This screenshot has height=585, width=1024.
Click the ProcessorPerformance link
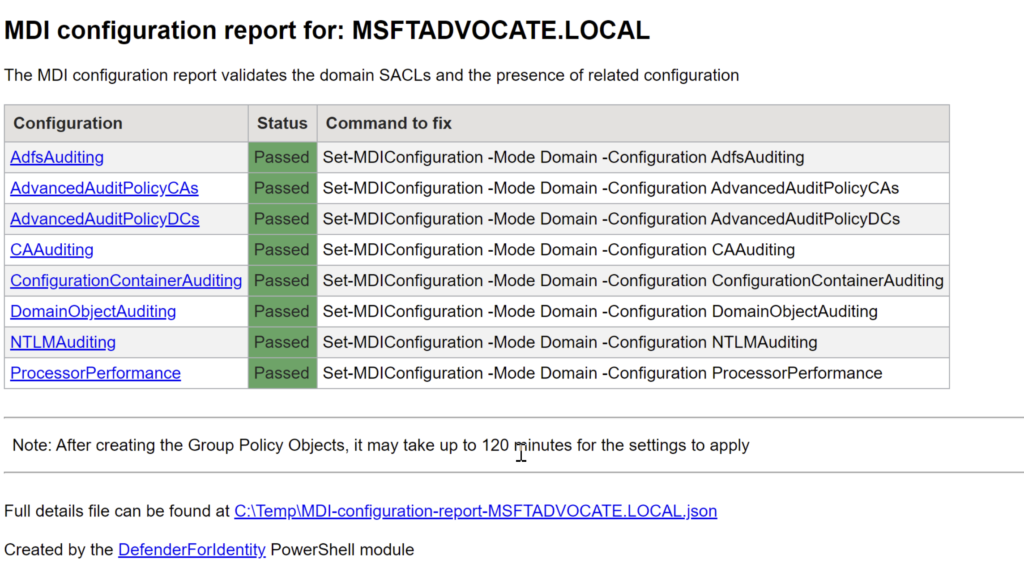(x=95, y=373)
